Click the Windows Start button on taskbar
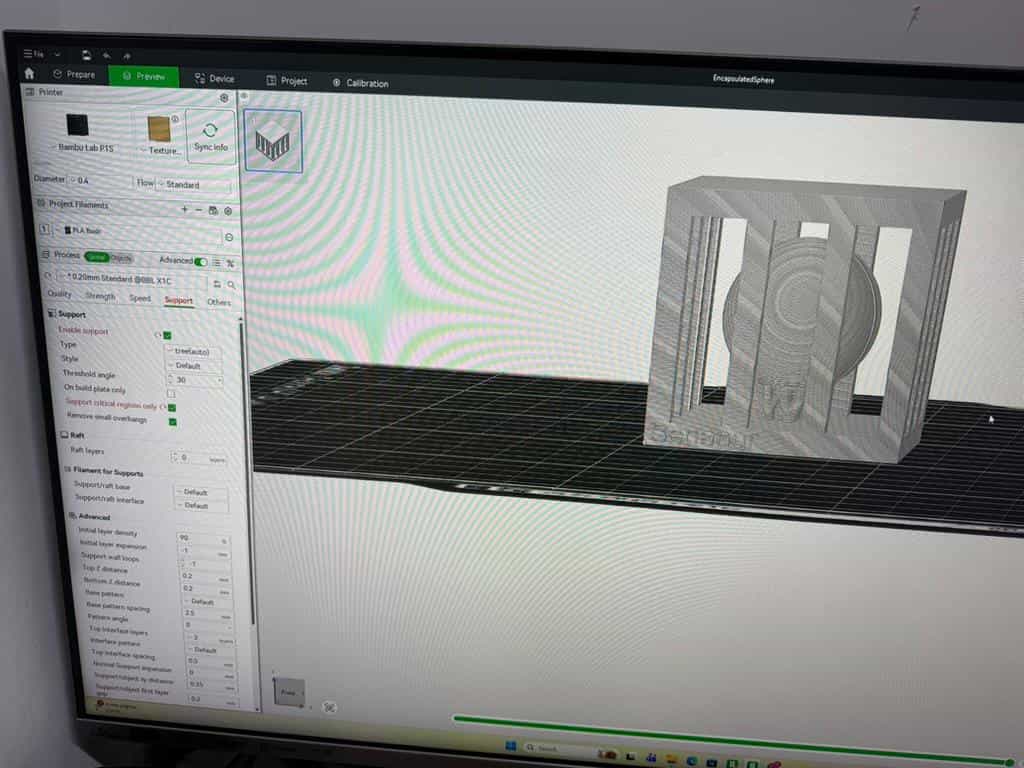The width and height of the screenshot is (1024, 768). pyautogui.click(x=511, y=746)
